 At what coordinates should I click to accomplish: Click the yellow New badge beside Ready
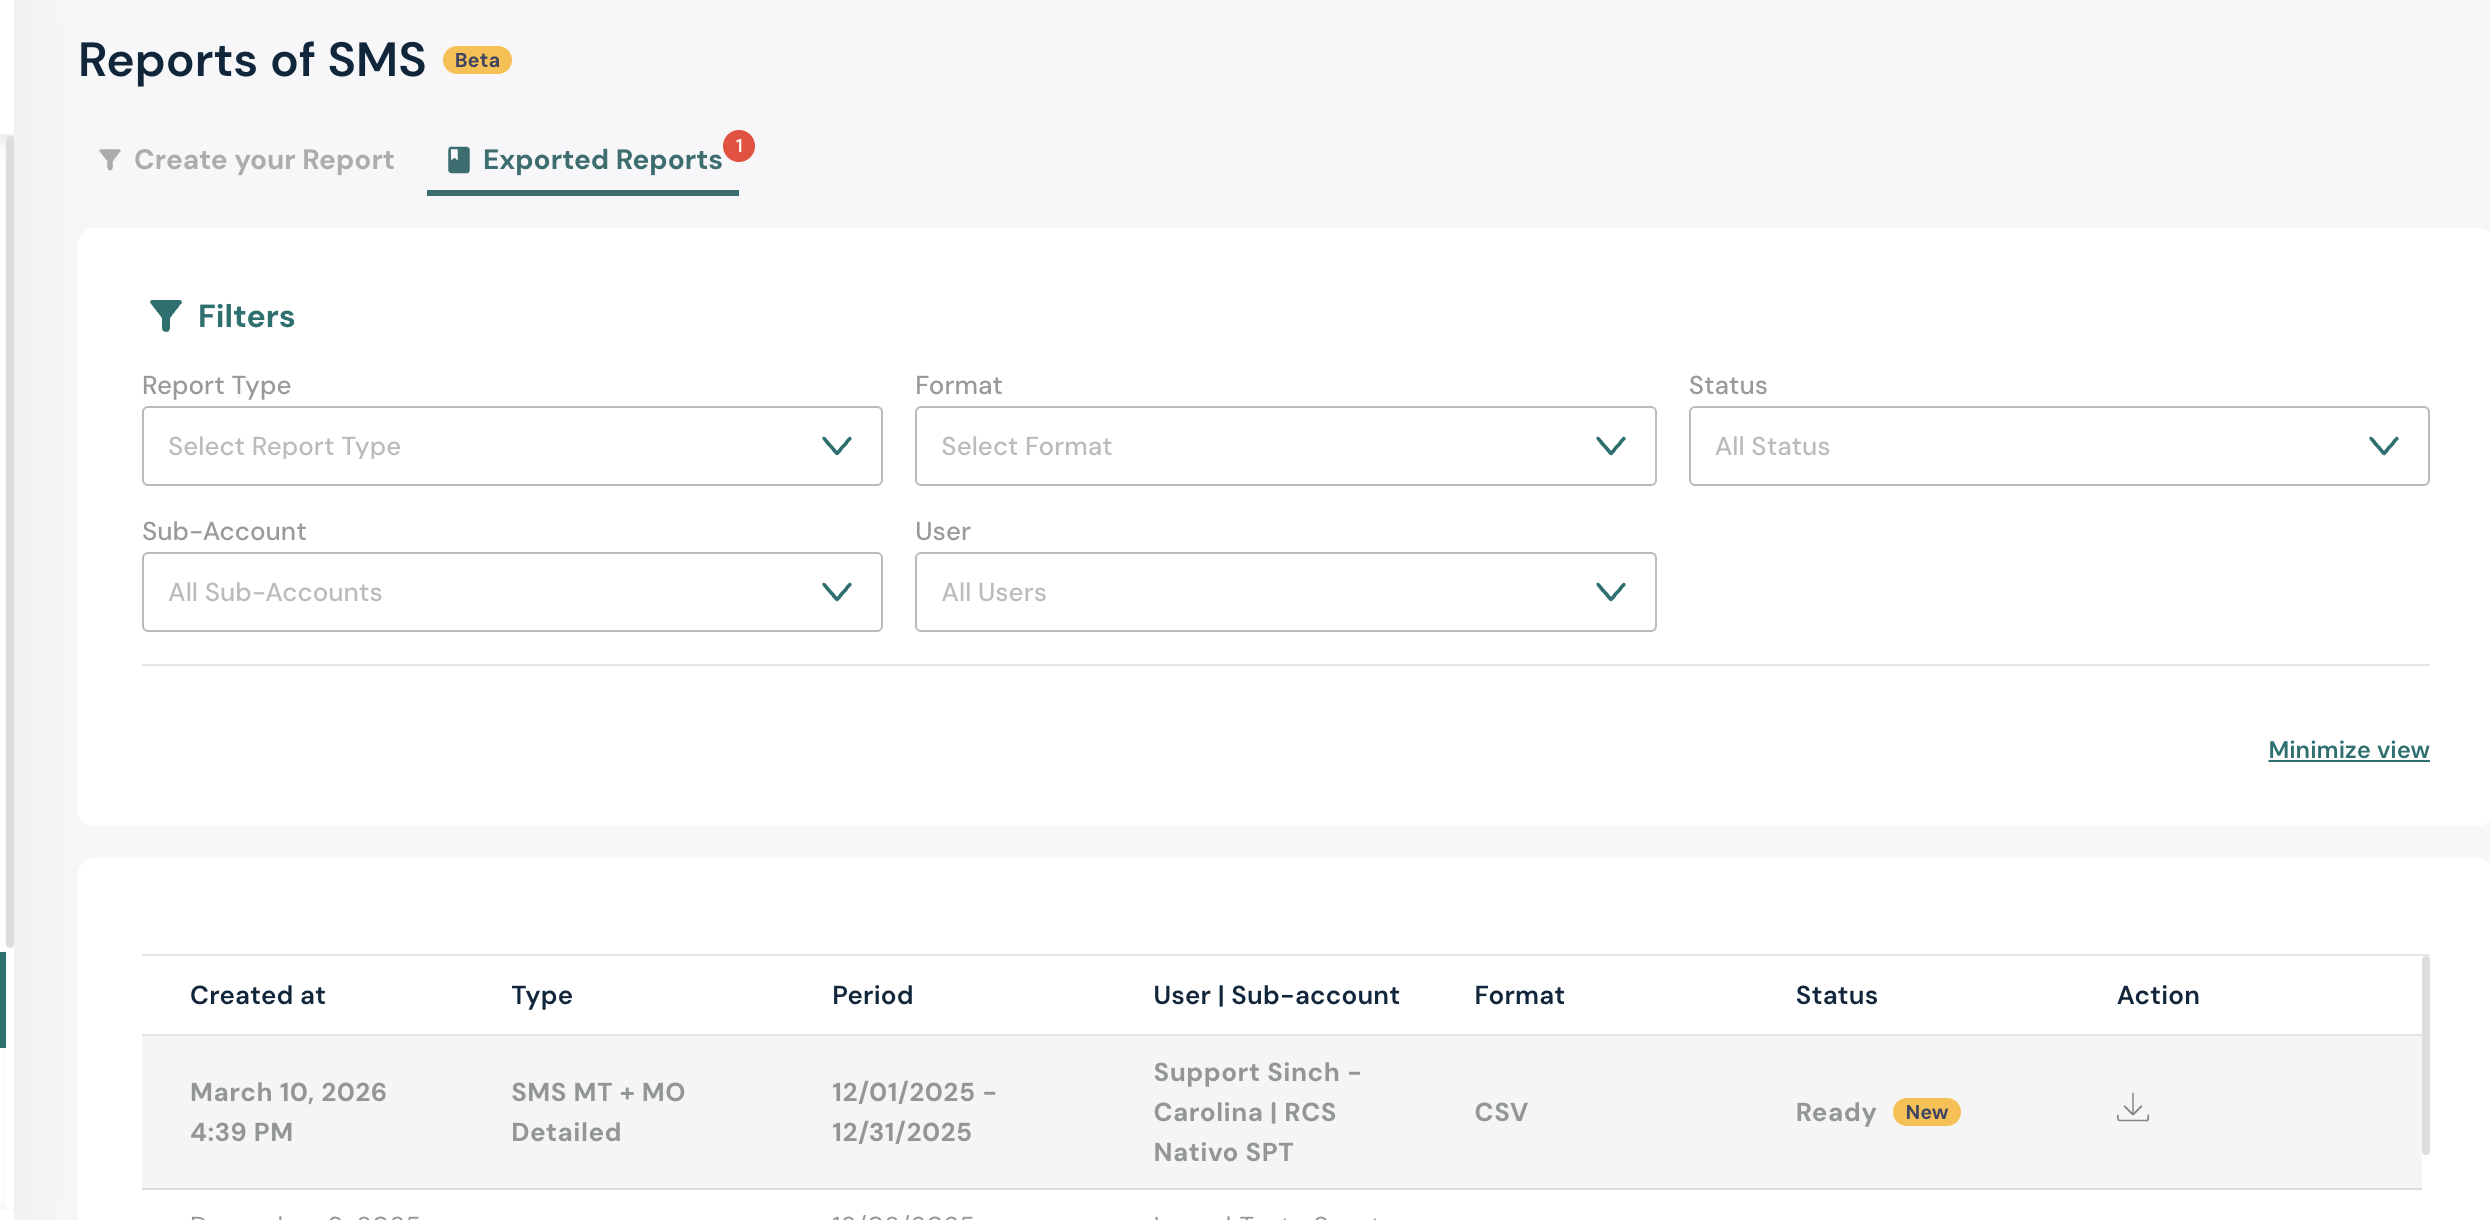[1925, 1112]
